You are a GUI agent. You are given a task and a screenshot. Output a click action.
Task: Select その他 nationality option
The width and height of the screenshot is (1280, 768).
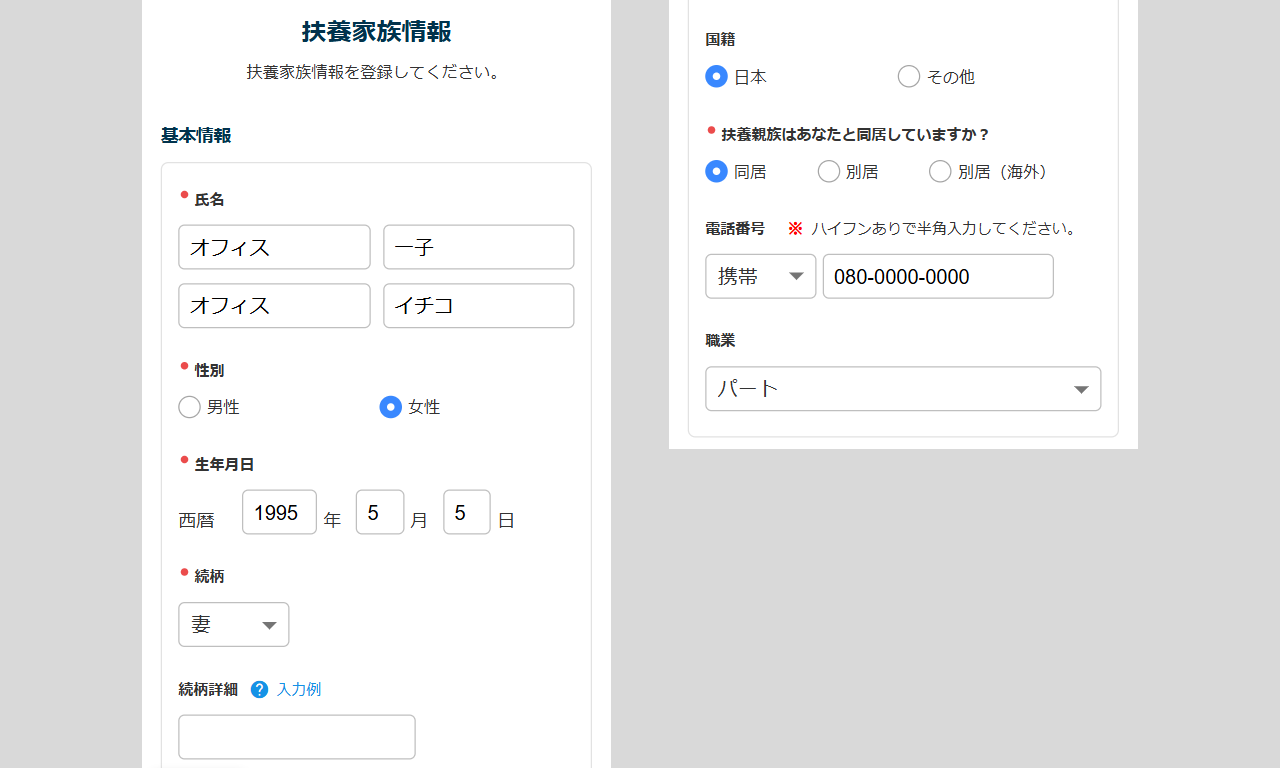pos(909,76)
